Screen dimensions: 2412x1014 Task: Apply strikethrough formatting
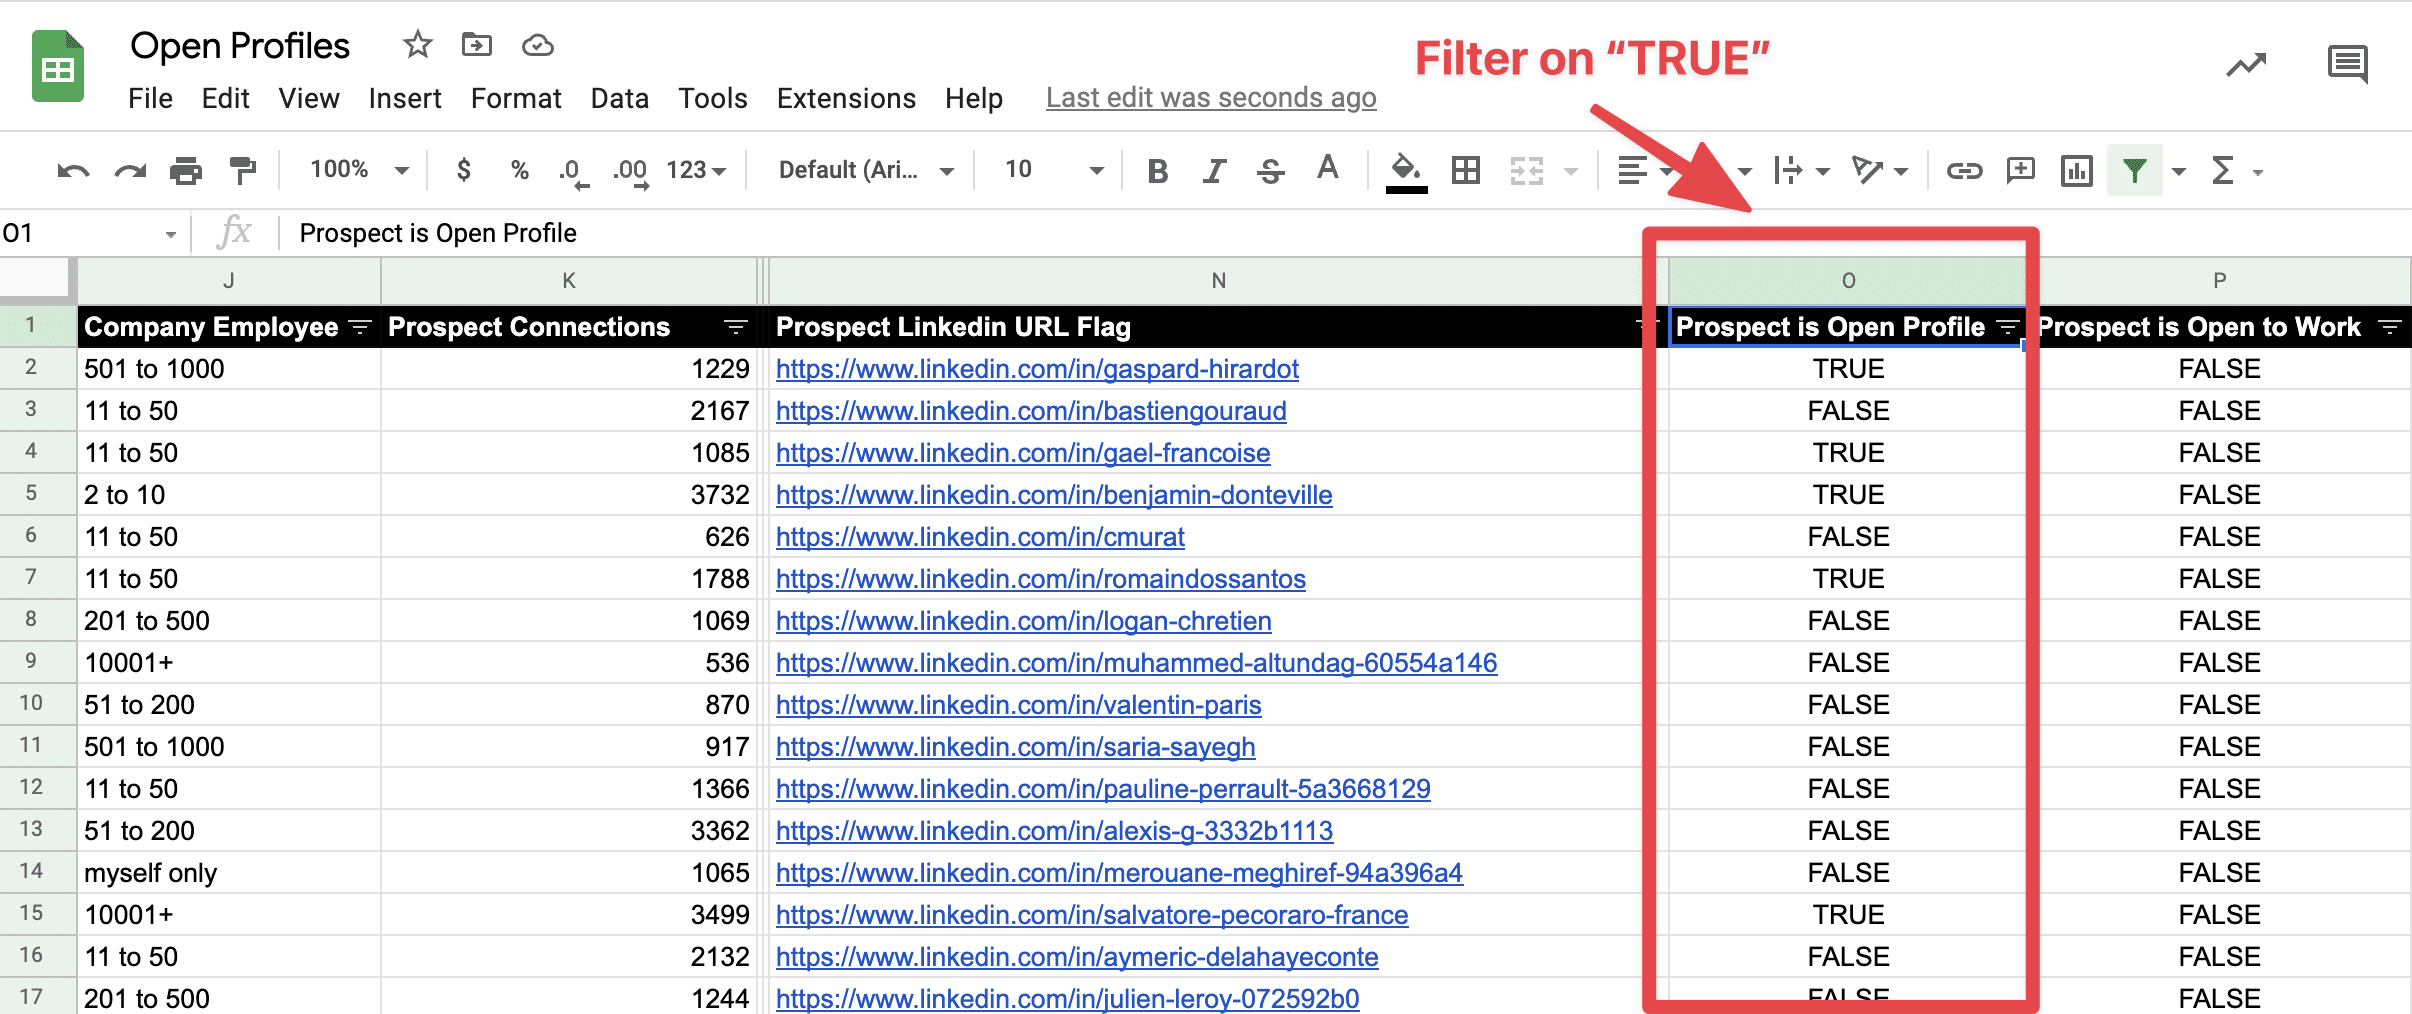point(1271,171)
